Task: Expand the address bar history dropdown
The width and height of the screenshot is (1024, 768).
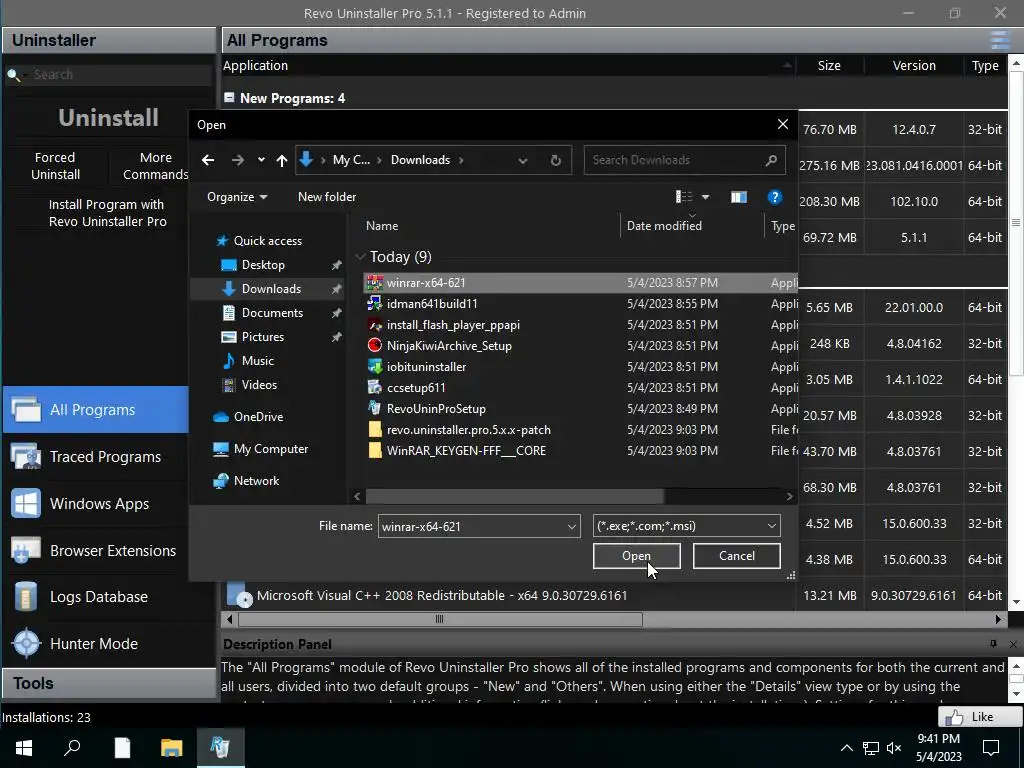Action: pyautogui.click(x=522, y=160)
